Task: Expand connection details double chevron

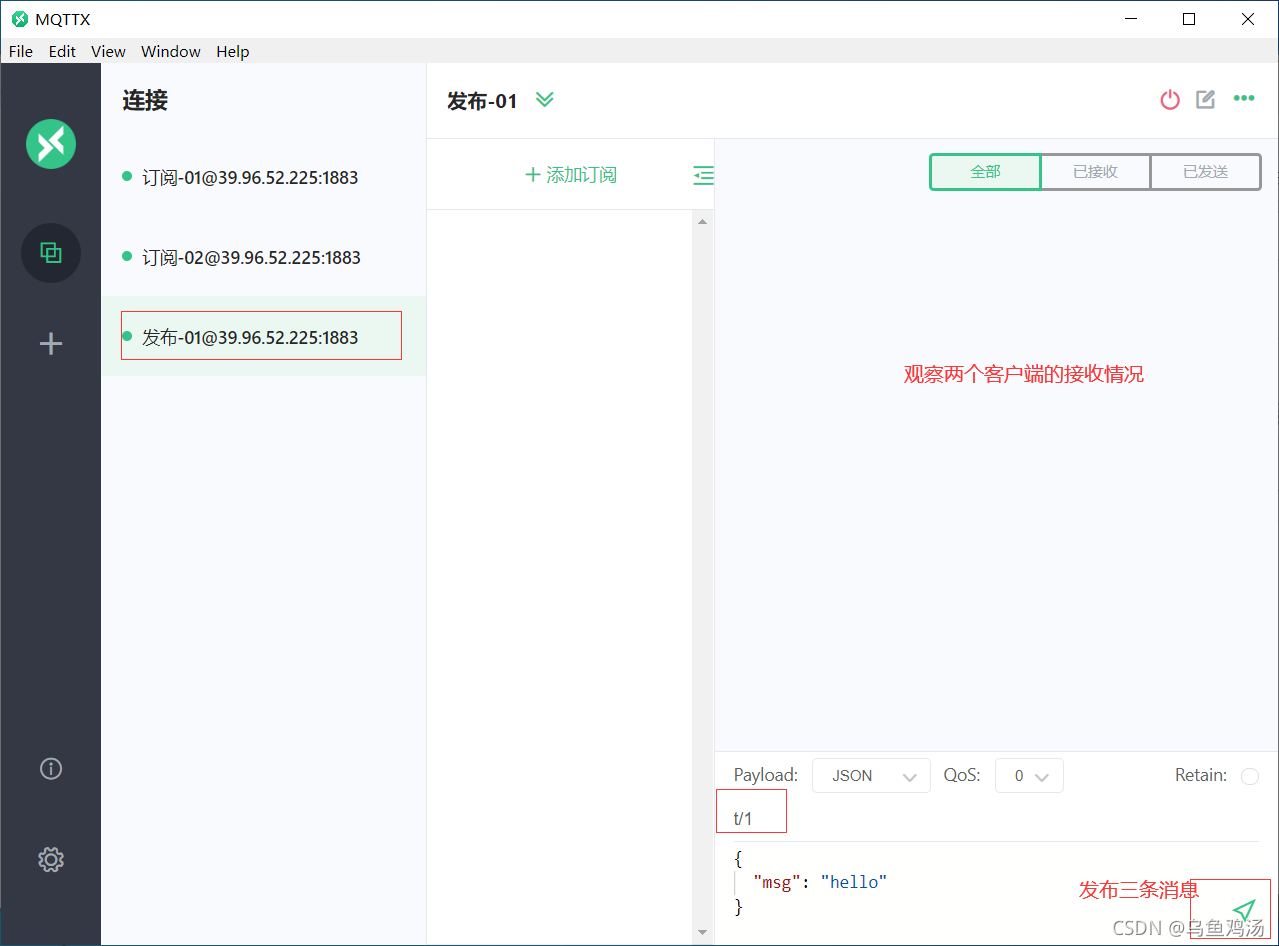Action: tap(544, 99)
